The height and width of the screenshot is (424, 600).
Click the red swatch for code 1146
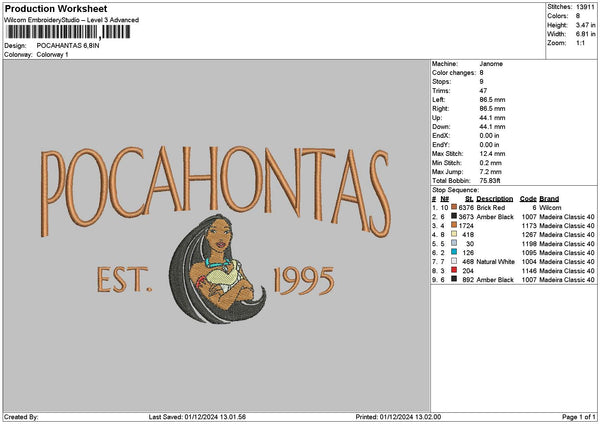(454, 270)
